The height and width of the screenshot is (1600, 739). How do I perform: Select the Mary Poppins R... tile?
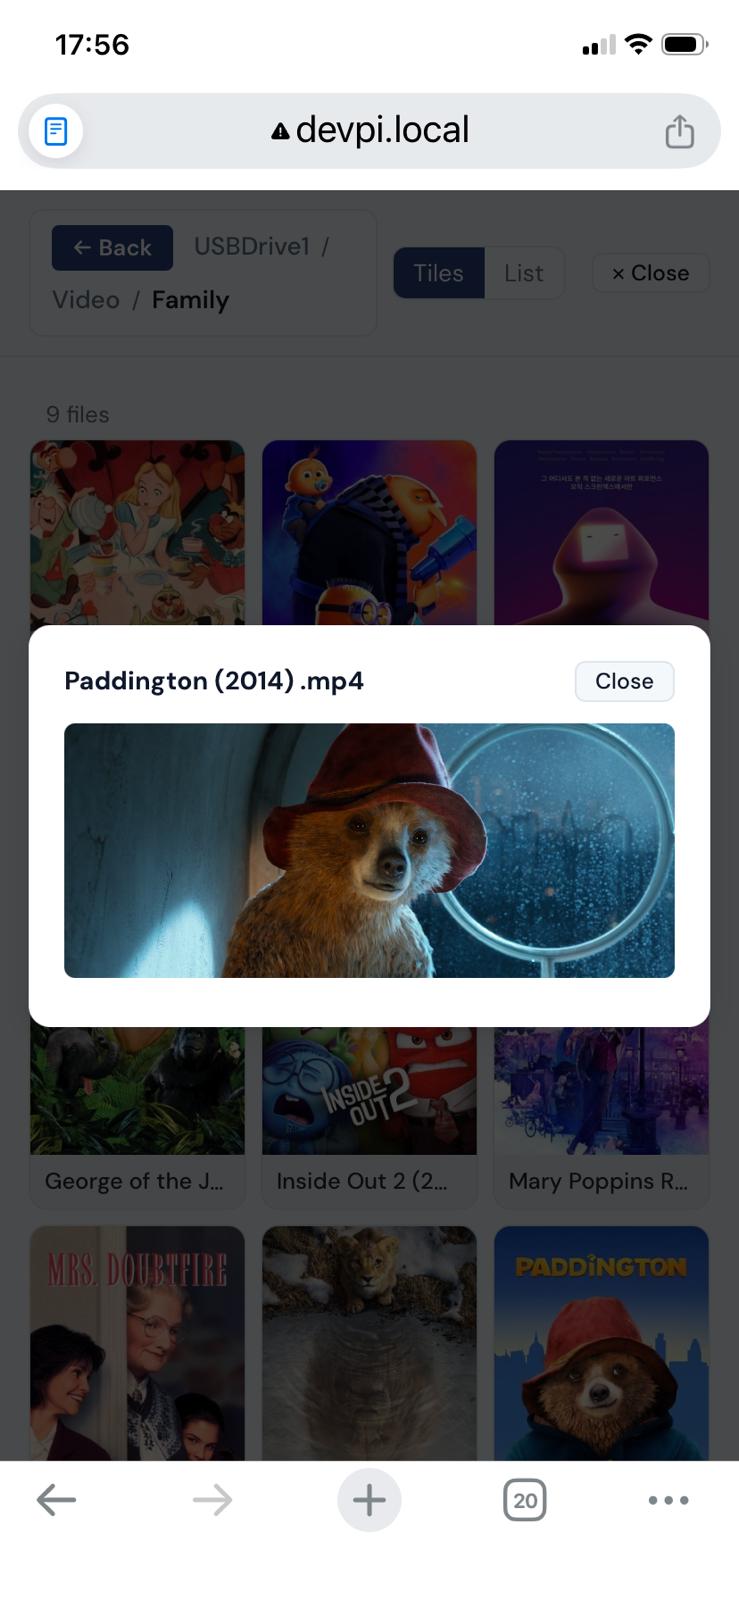[601, 1117]
